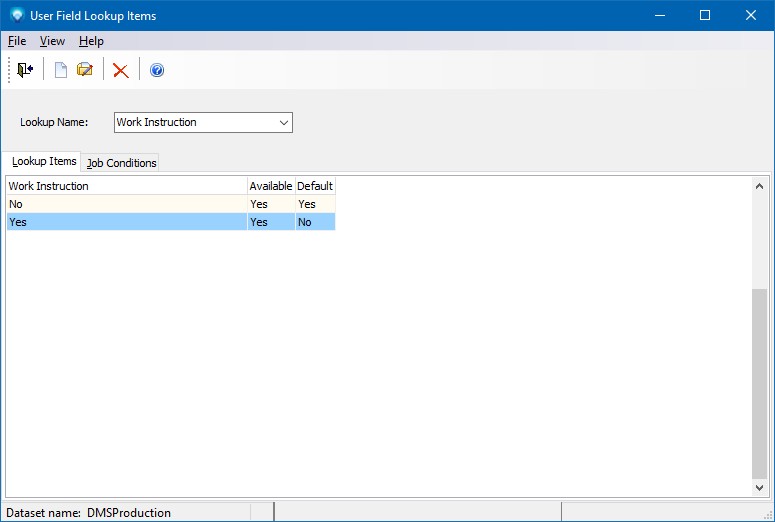
Task: Select the 'No' lookup item row
Action: pyautogui.click(x=126, y=204)
